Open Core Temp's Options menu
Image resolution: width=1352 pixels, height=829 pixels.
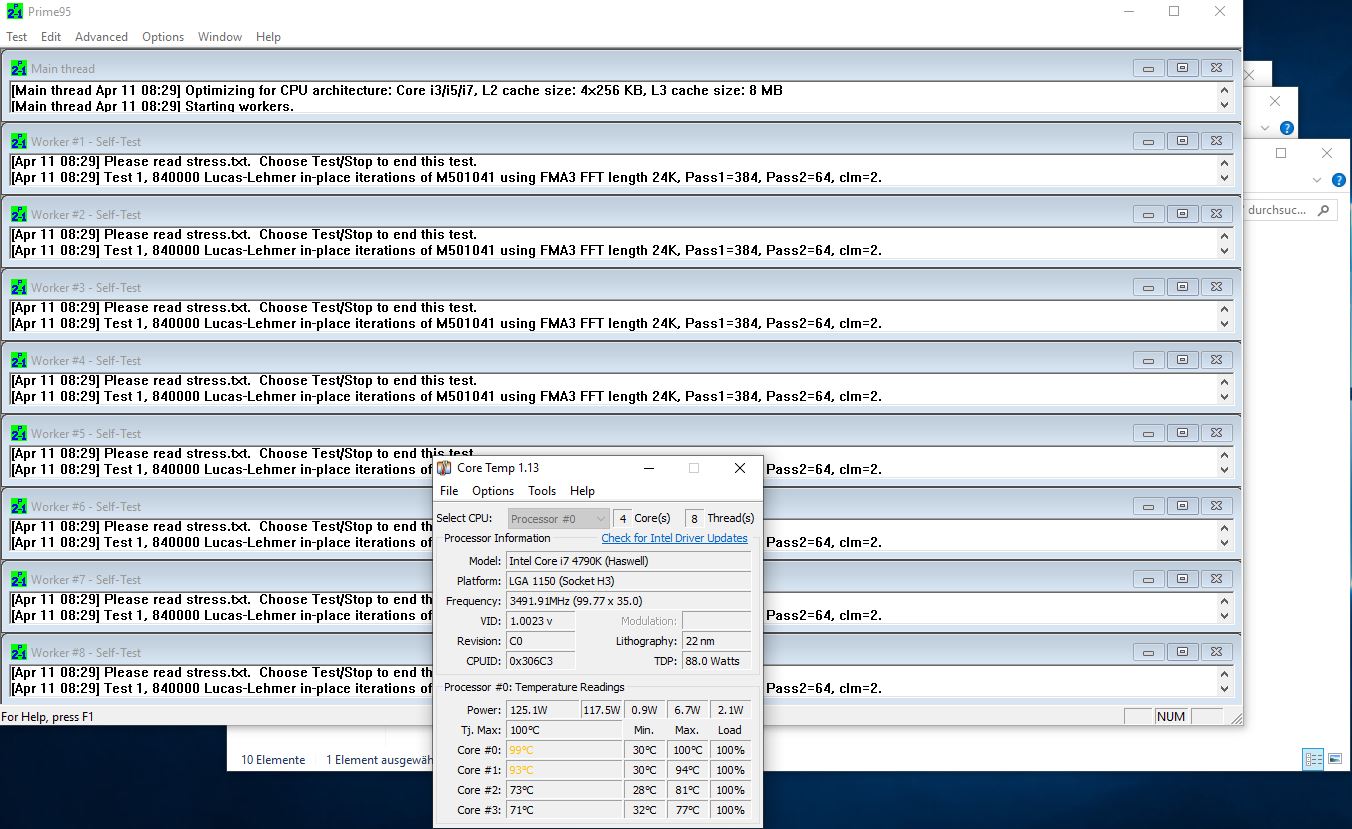pyautogui.click(x=493, y=491)
